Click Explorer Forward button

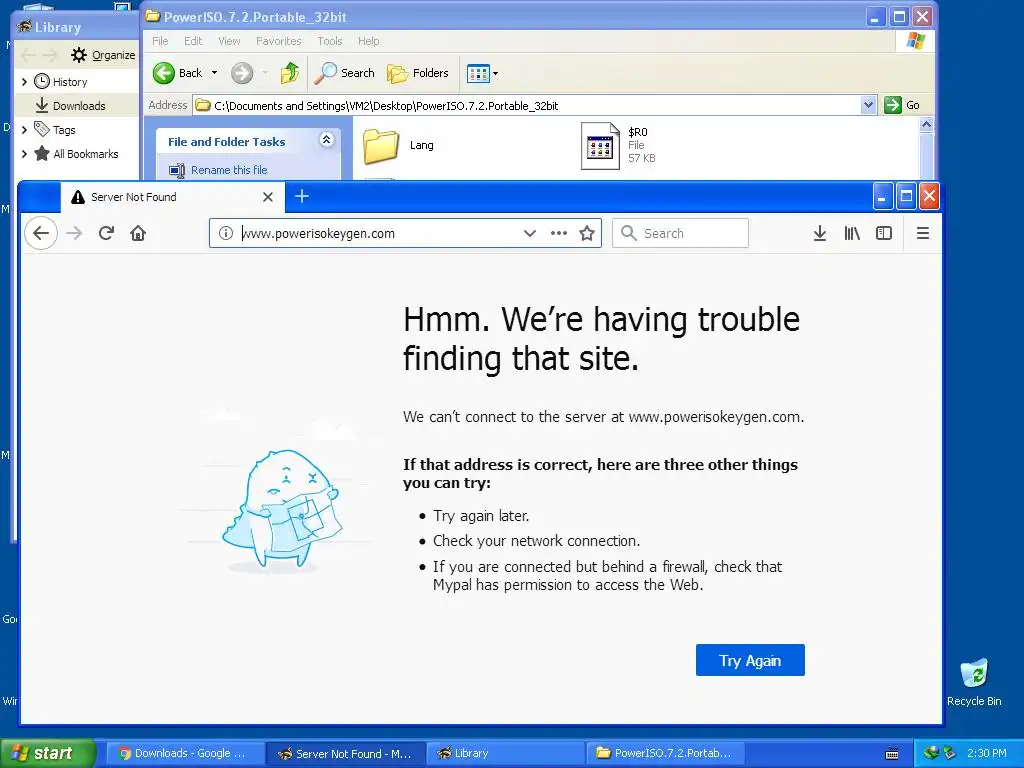tap(242, 73)
